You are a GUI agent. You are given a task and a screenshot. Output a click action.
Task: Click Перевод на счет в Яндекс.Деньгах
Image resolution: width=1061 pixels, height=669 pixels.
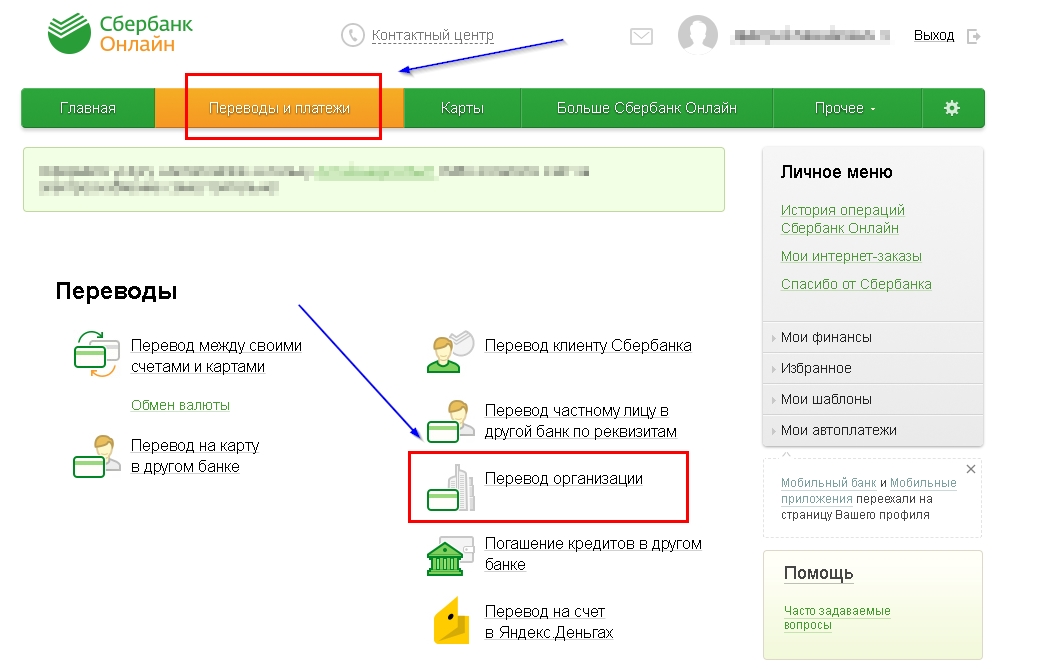click(x=549, y=622)
